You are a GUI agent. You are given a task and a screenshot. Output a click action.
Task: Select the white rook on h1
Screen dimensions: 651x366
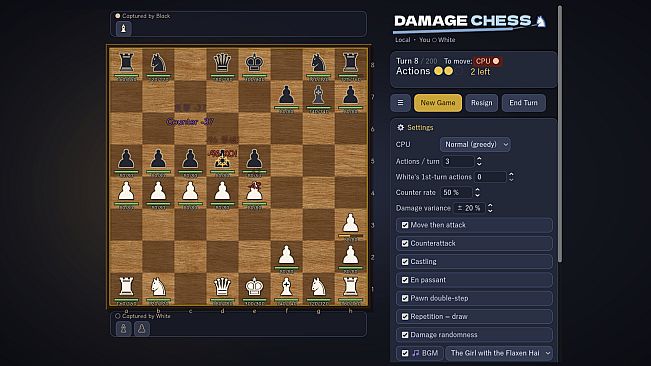pyautogui.click(x=350, y=287)
